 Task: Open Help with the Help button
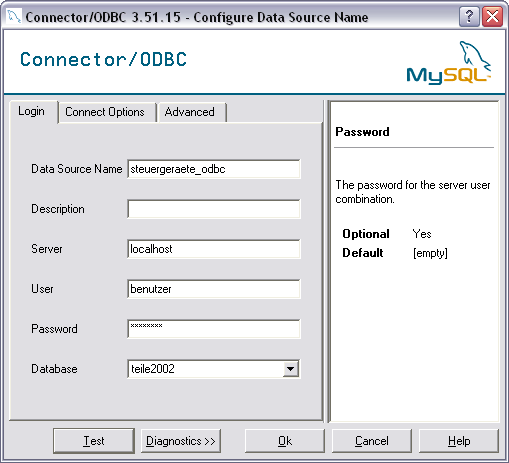pyautogui.click(x=459, y=441)
